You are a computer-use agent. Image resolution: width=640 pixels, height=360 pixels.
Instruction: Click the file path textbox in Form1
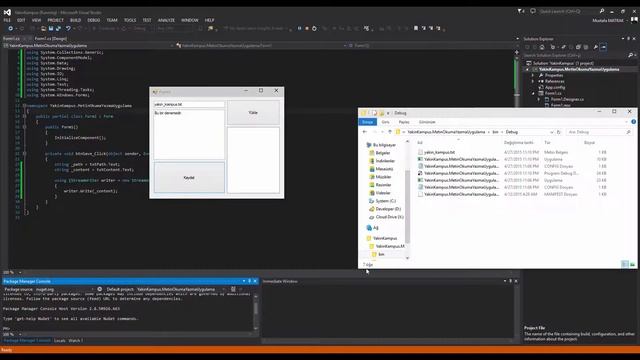point(189,104)
